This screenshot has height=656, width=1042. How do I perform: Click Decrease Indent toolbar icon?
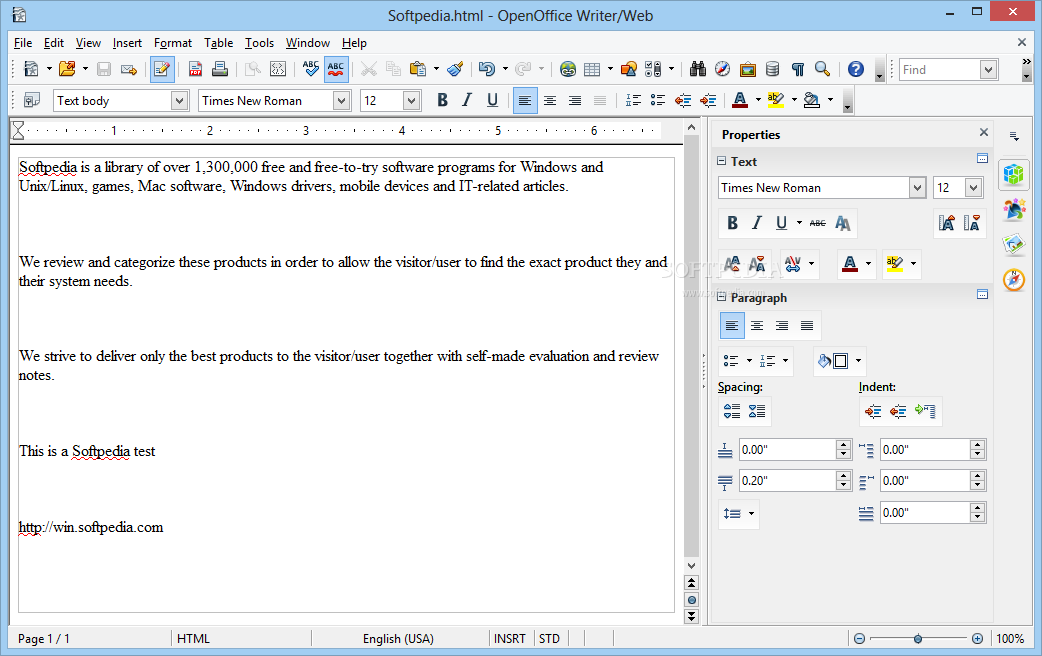tap(683, 100)
